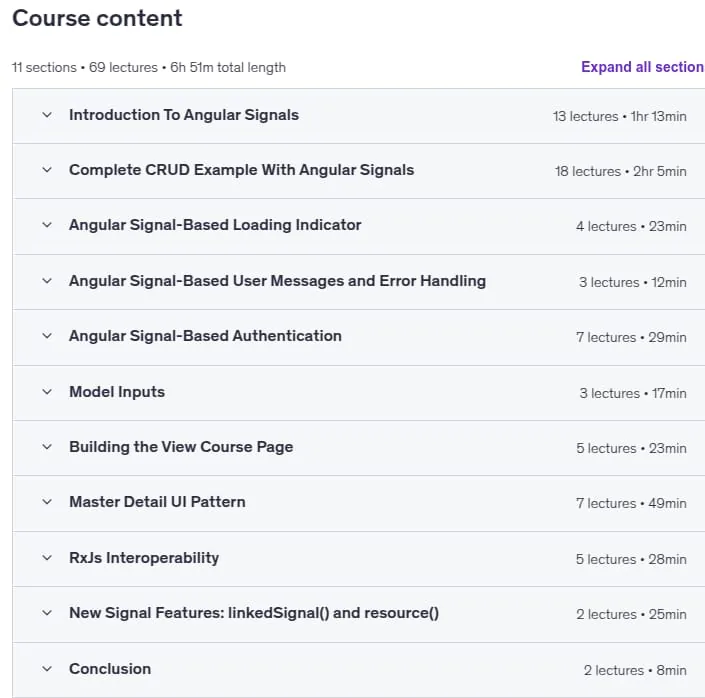Expand all sections link

coord(643,67)
